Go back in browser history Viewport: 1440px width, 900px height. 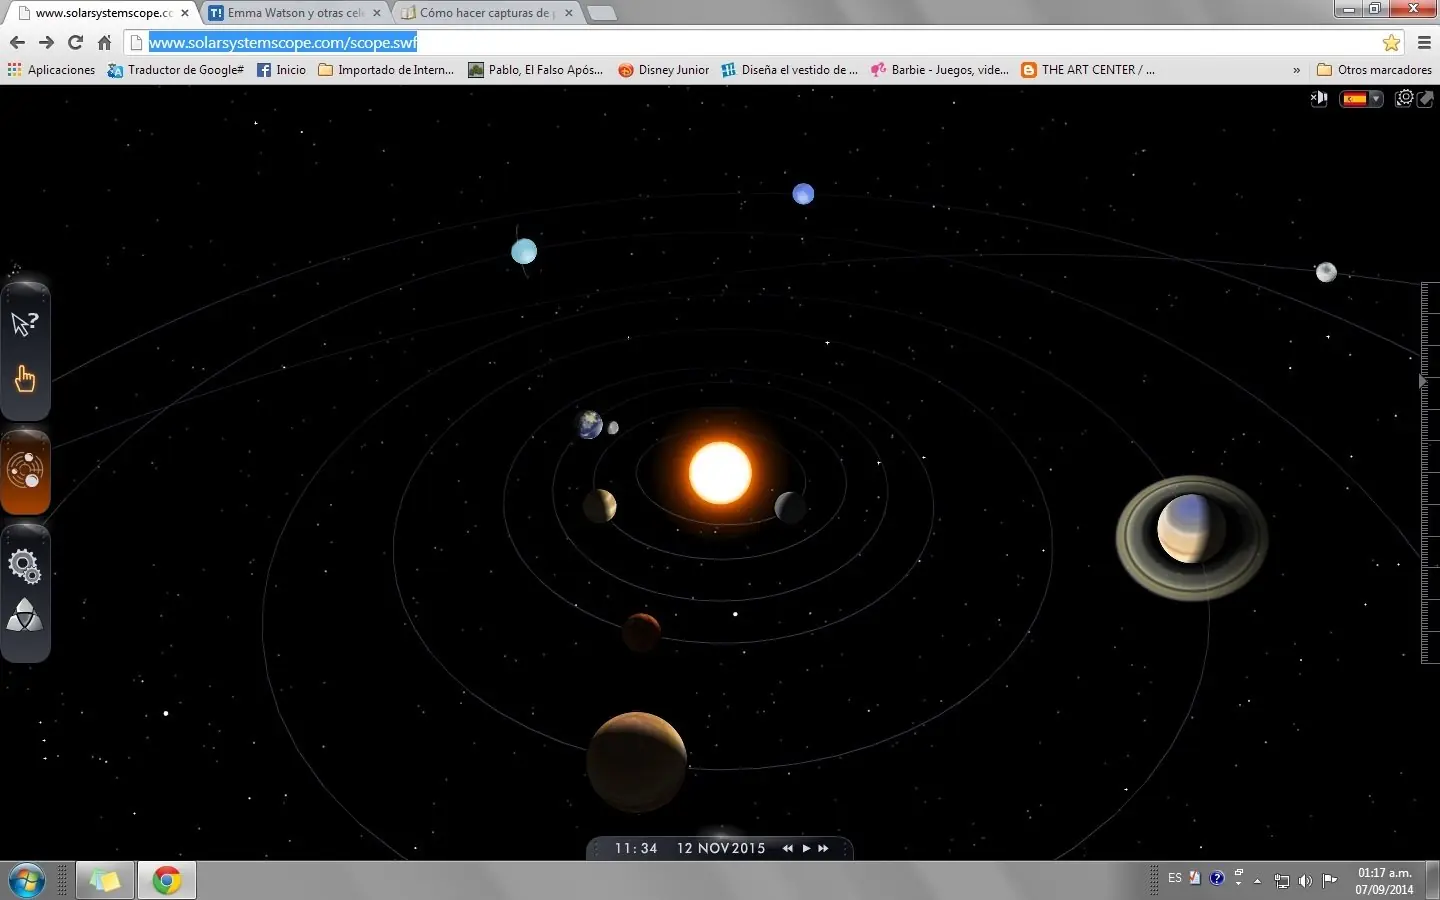17,42
